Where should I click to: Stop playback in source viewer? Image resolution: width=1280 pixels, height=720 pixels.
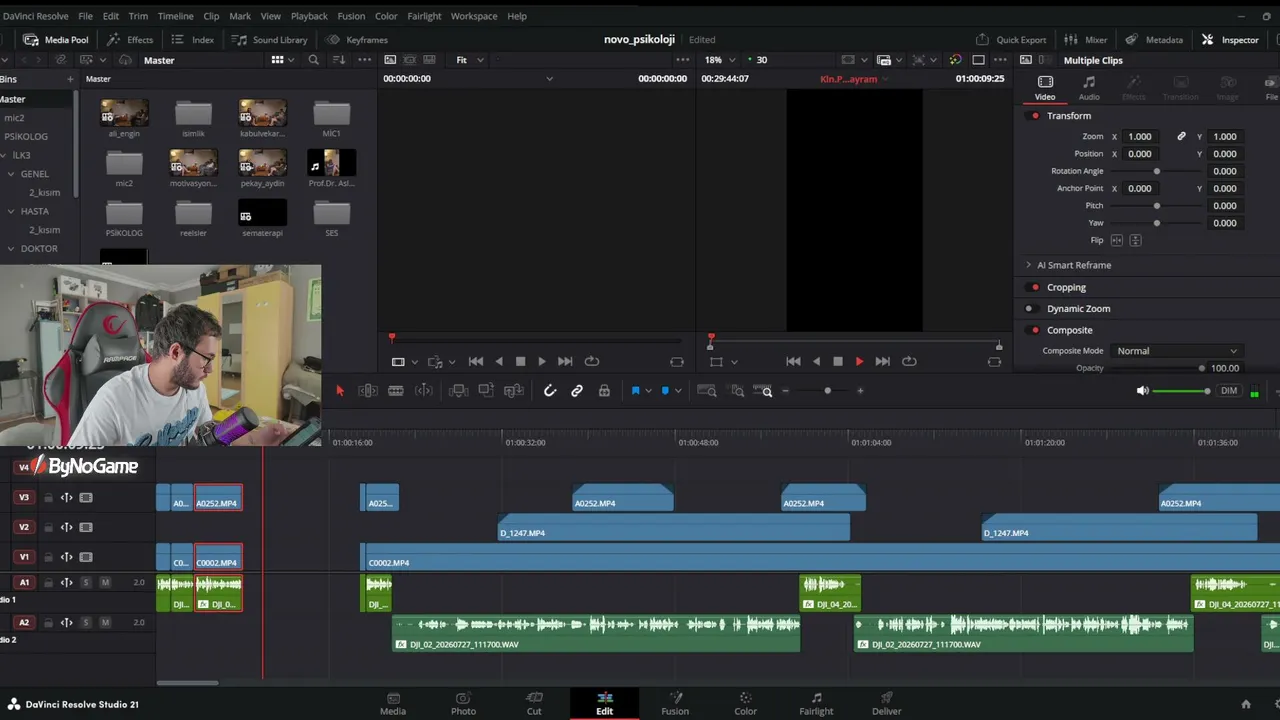coord(520,361)
